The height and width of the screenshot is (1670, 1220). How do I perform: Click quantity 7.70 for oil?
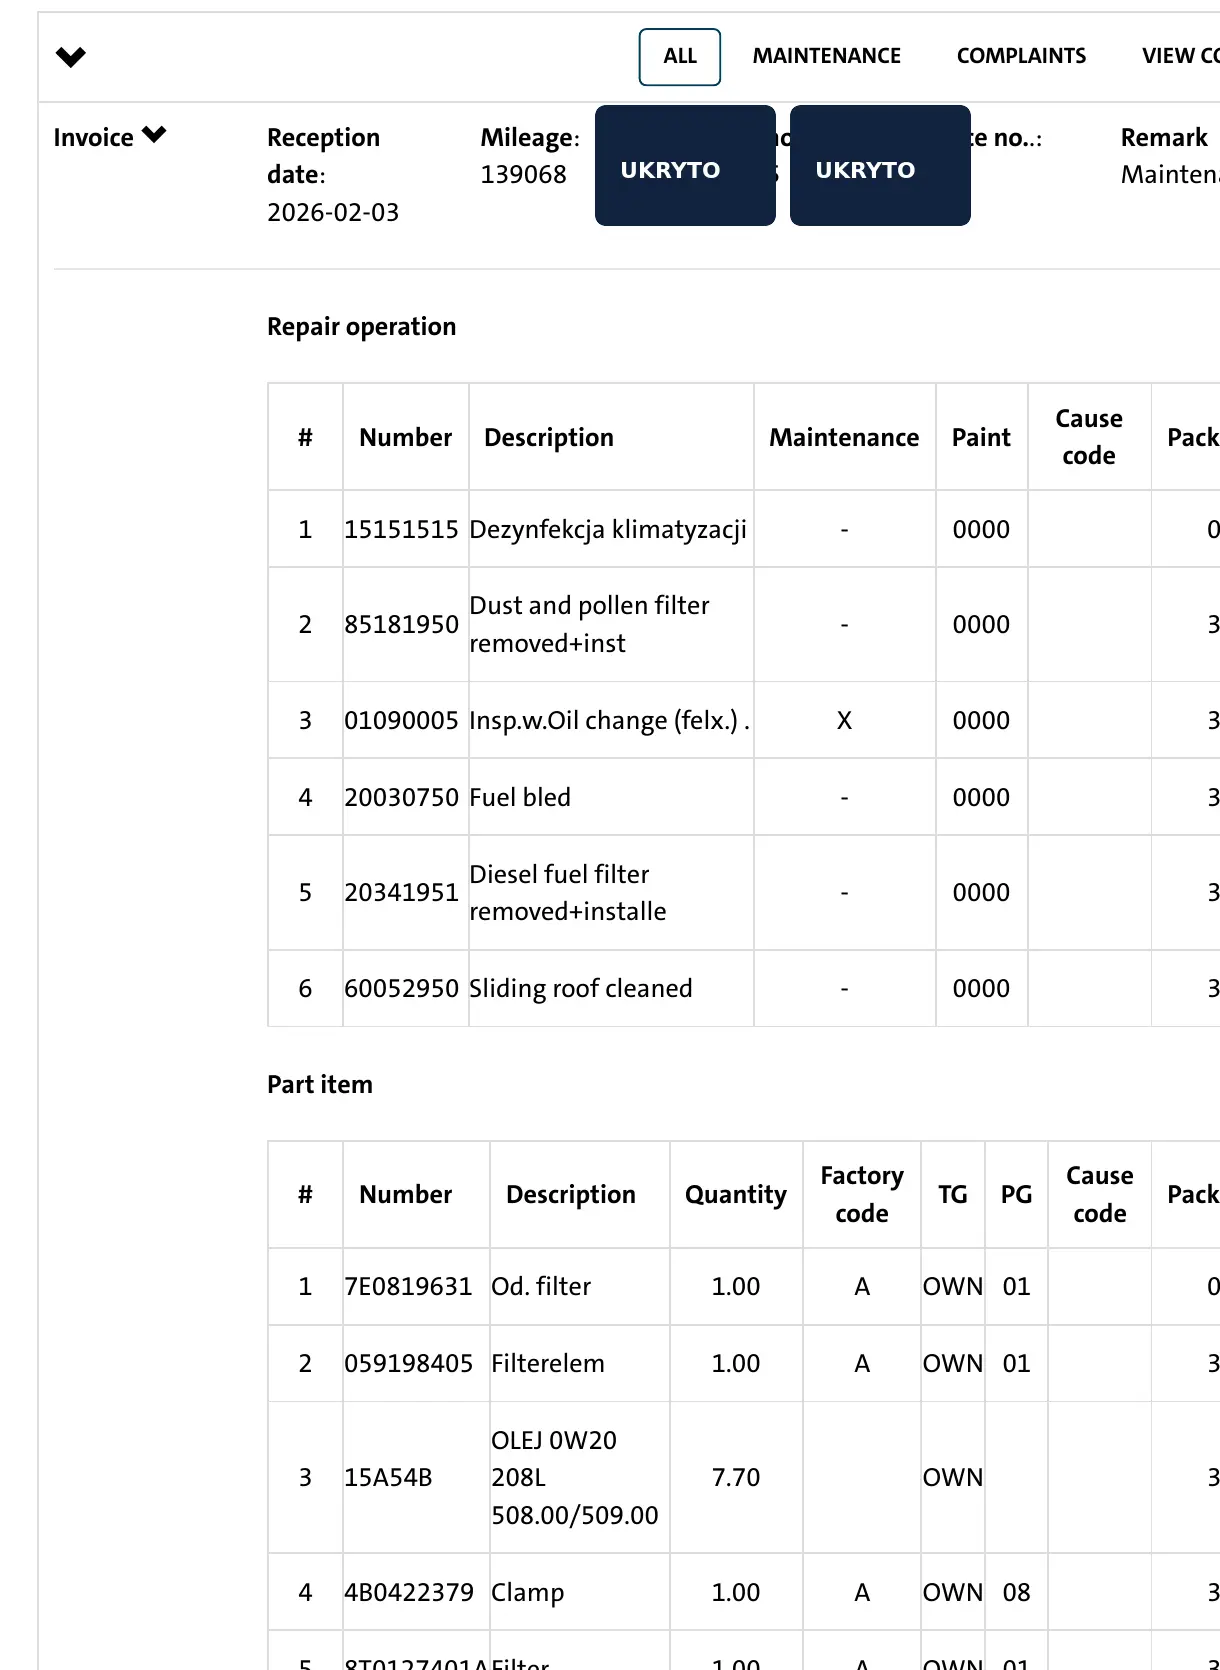(736, 1477)
